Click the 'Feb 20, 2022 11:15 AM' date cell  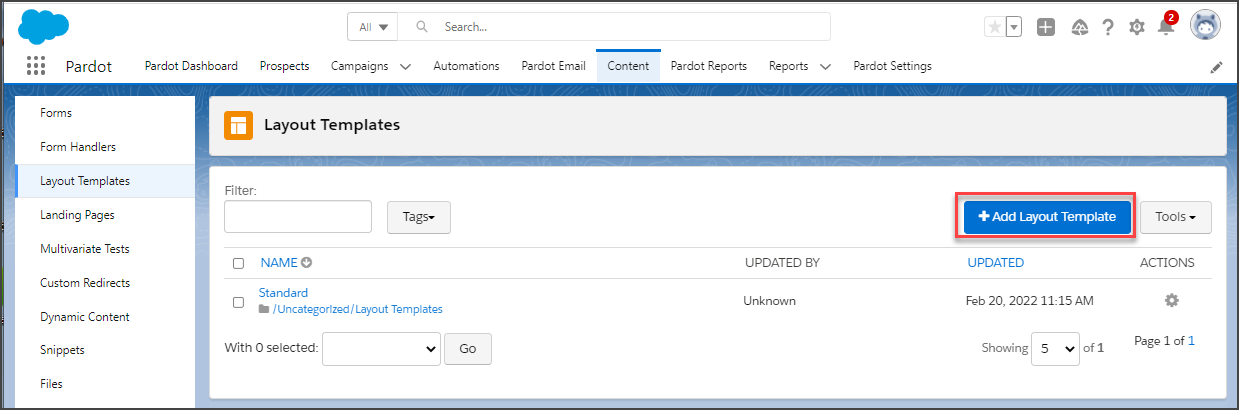pos(1029,301)
